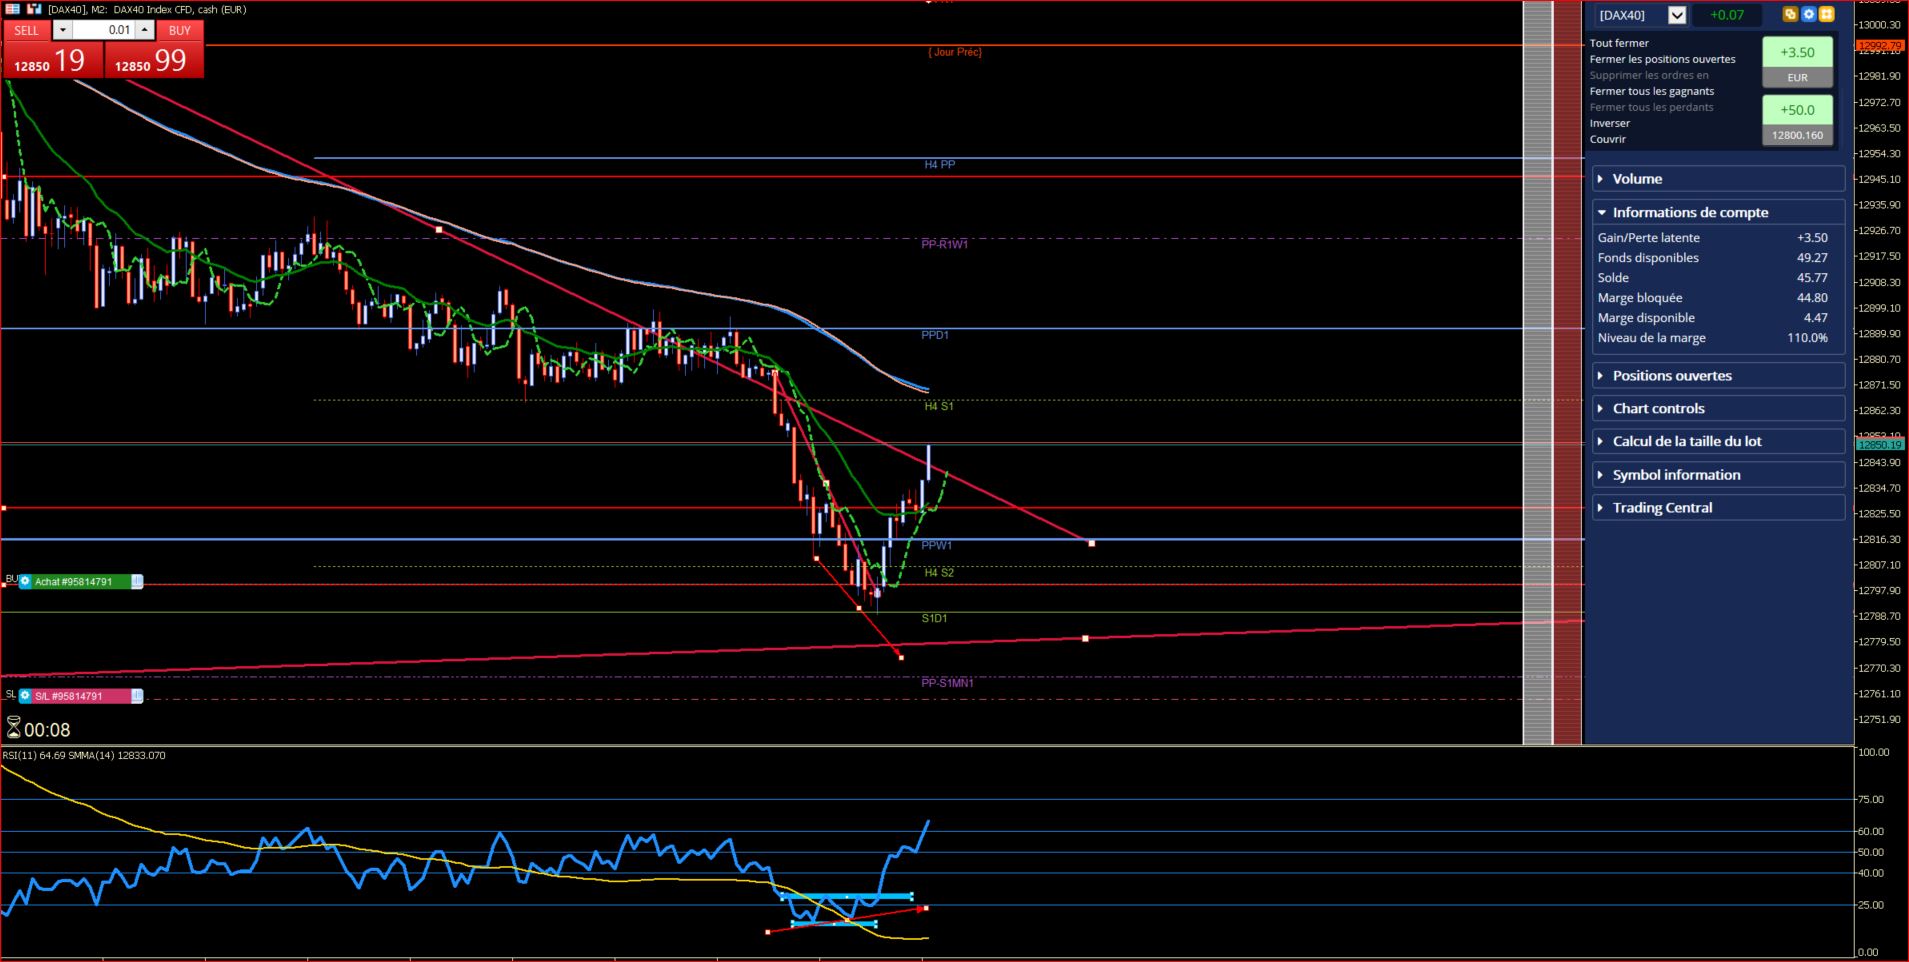Click the orange linked-squares panel icon
The width and height of the screenshot is (1909, 962).
coord(1790,15)
